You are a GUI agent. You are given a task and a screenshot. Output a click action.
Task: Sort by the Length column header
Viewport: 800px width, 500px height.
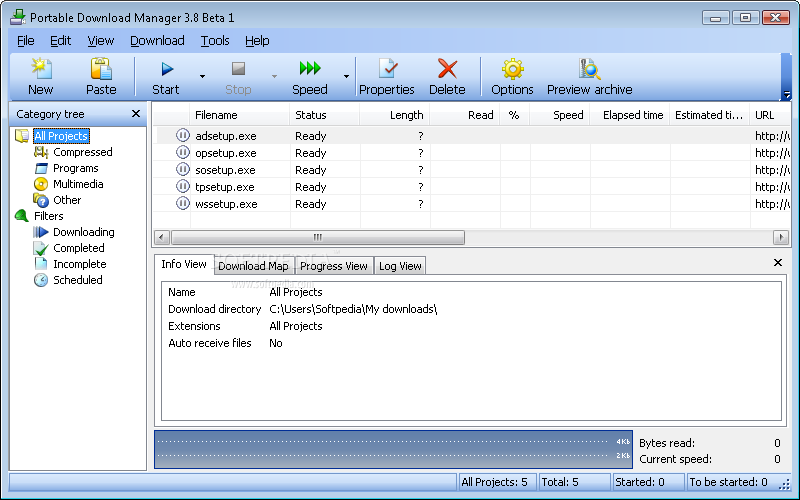pos(395,115)
